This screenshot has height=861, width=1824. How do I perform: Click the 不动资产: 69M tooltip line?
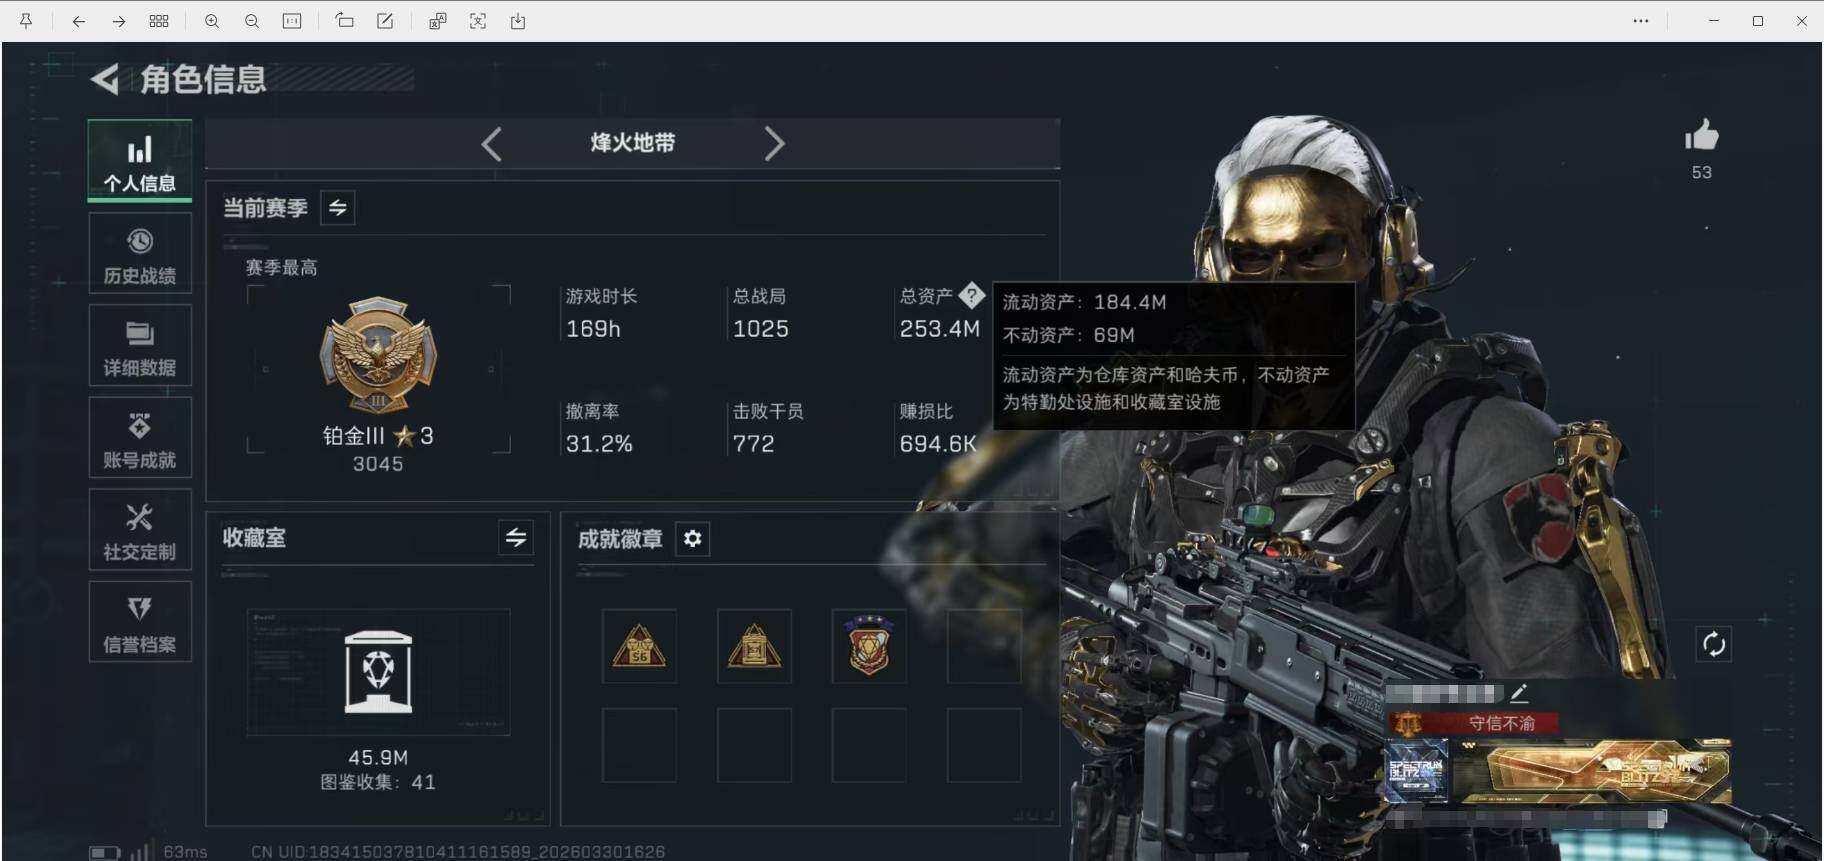click(x=1068, y=335)
